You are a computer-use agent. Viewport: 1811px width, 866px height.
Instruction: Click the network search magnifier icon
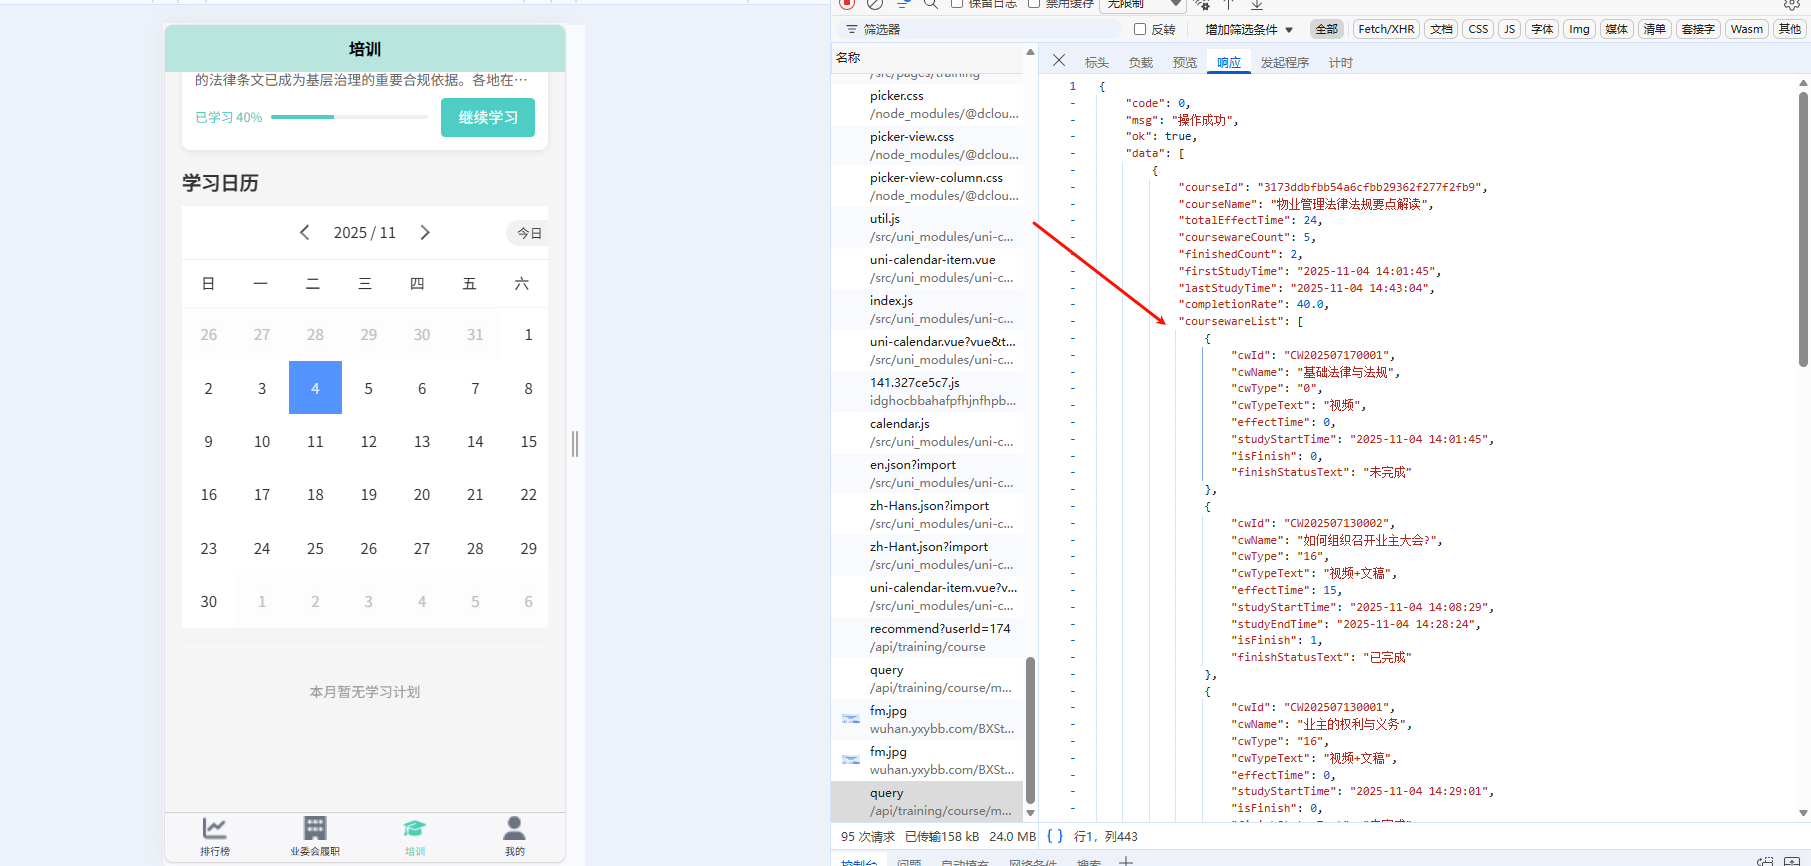tap(930, 4)
